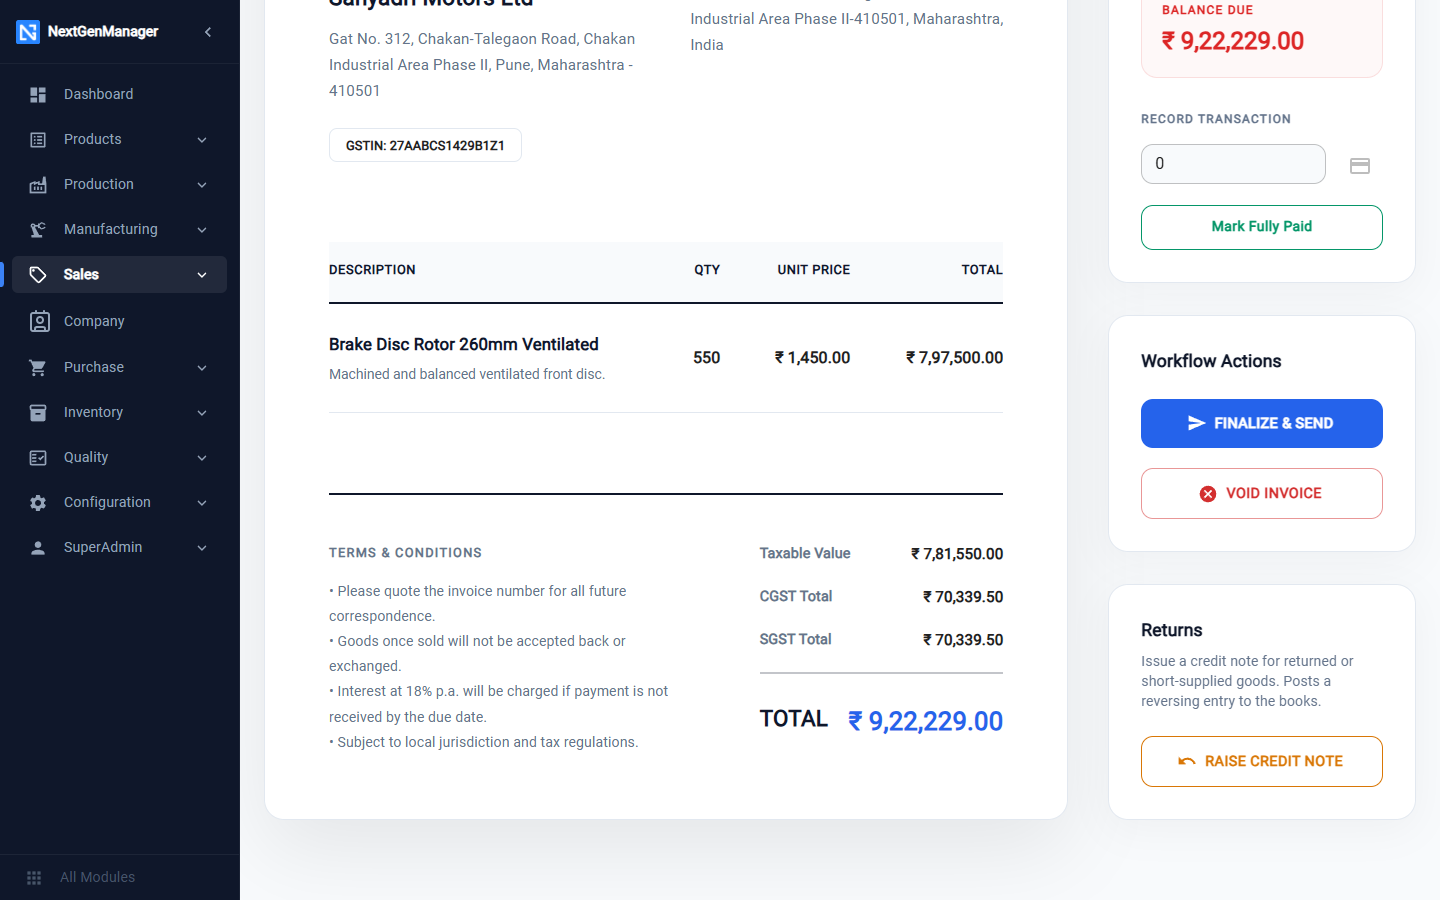Click the Workflow Actions heading
1440x900 pixels.
tap(1211, 361)
